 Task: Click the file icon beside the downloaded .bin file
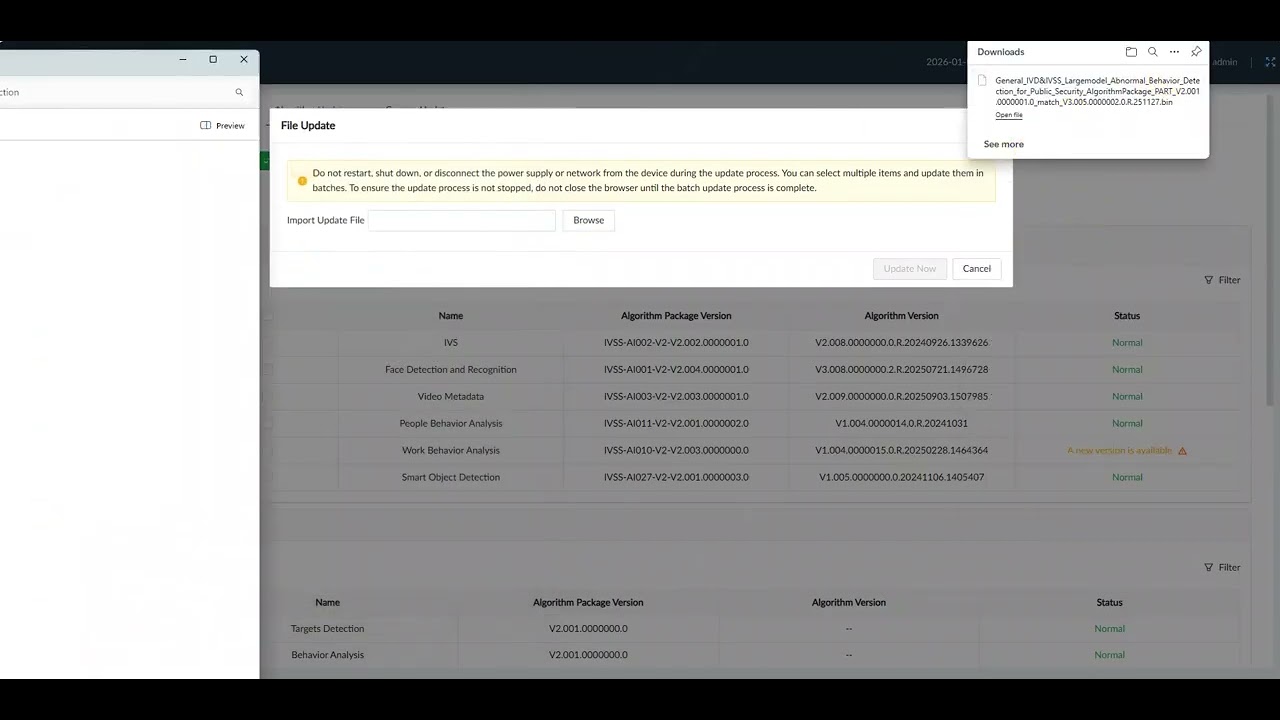click(x=982, y=81)
